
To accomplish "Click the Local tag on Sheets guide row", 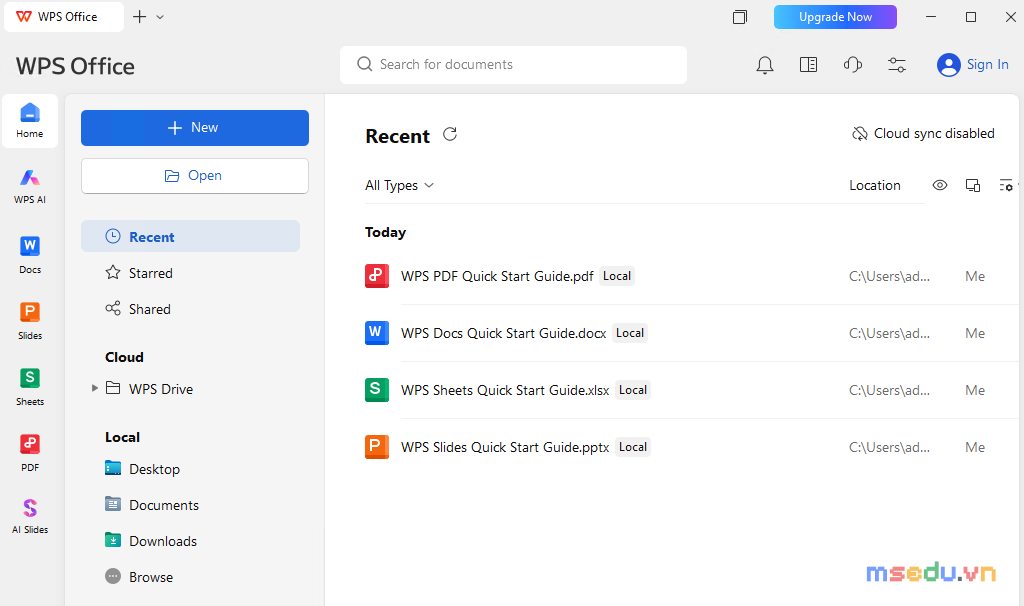I will 633,390.
